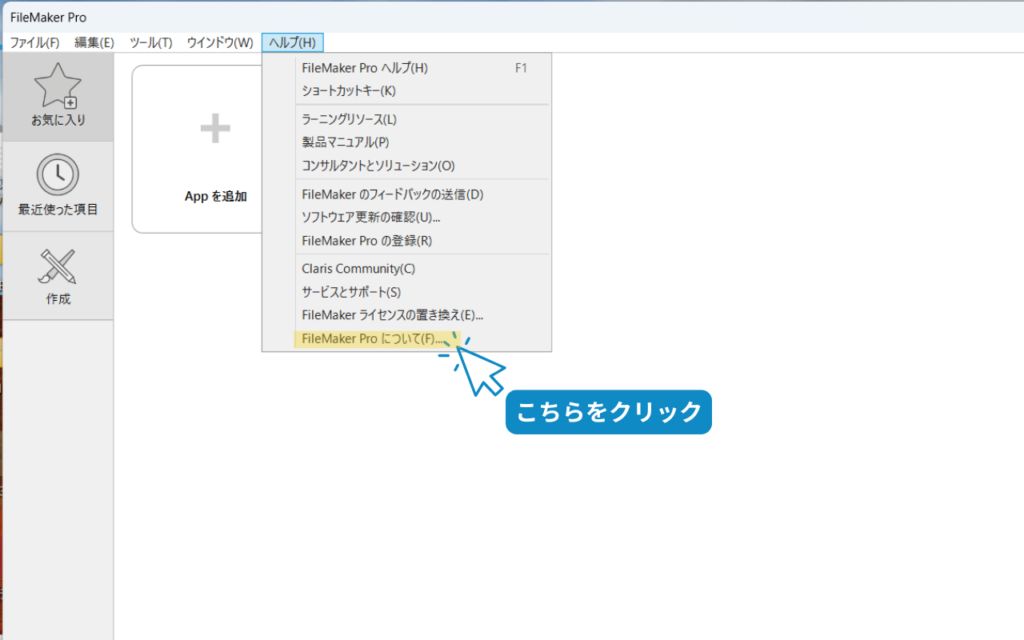Open the ツール(T) menu
1024x640 pixels.
click(x=151, y=43)
